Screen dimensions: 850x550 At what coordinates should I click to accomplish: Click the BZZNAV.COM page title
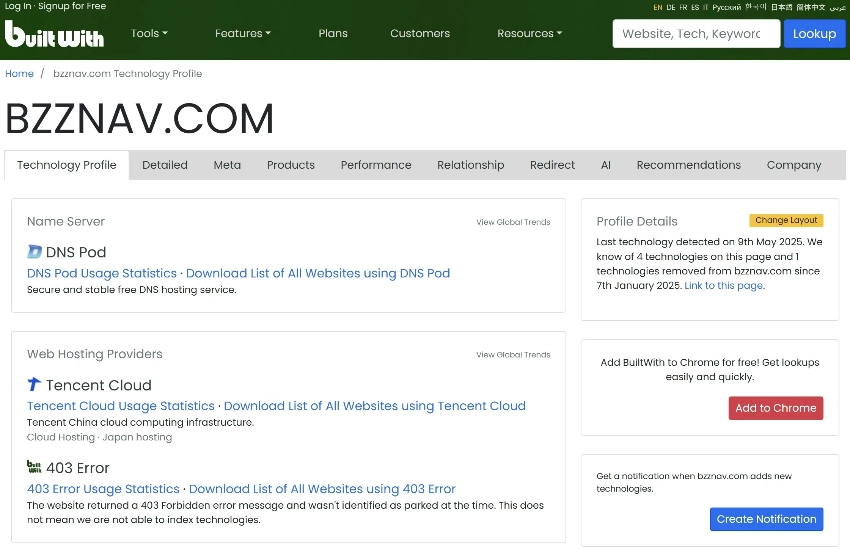pyautogui.click(x=140, y=118)
